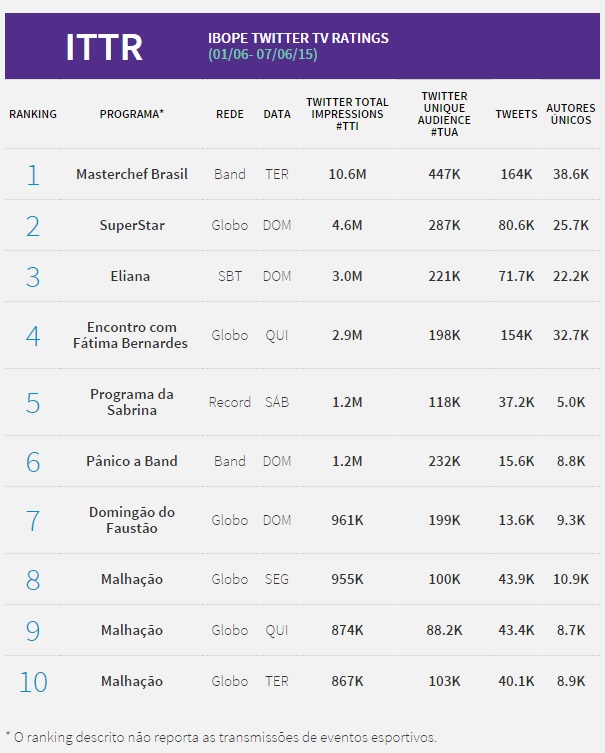Click the Autores Únicos column header

[571, 114]
